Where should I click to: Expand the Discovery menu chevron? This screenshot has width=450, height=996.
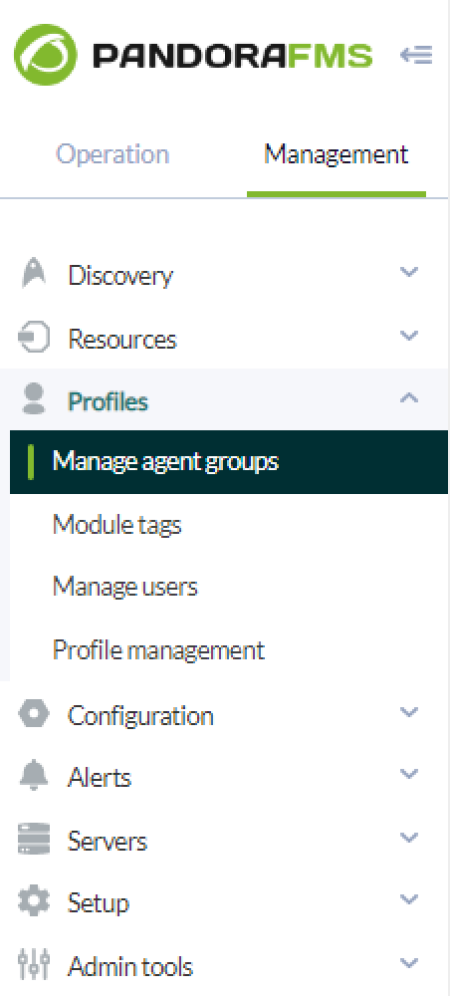[409, 272]
